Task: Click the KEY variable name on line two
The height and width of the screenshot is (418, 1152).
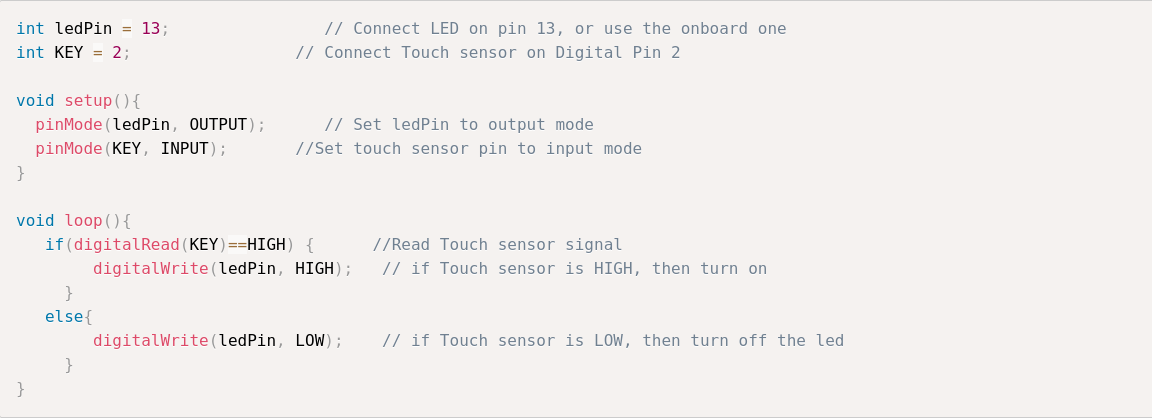Action: [x=69, y=53]
